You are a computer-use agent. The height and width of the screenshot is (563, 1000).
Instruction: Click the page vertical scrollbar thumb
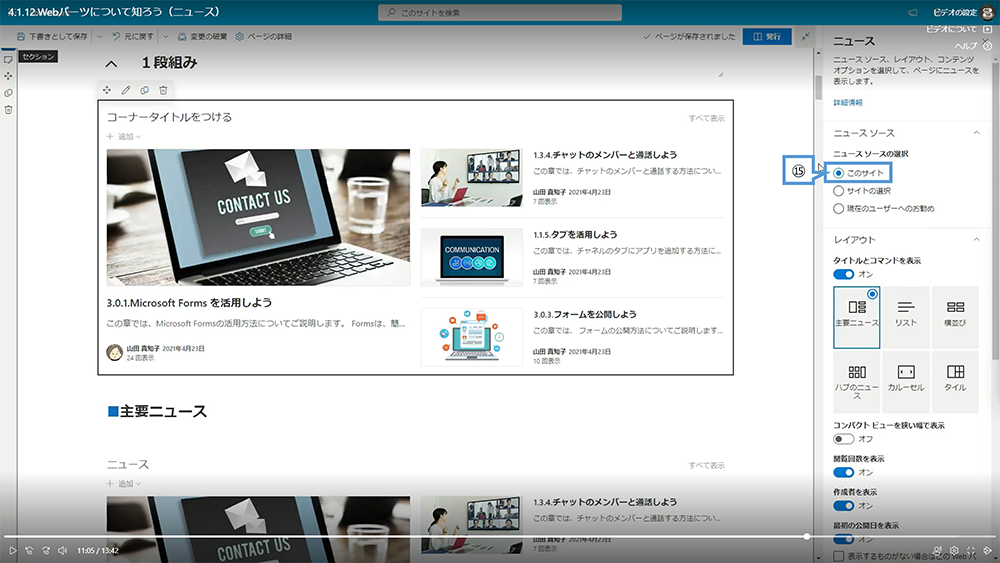pos(818,87)
